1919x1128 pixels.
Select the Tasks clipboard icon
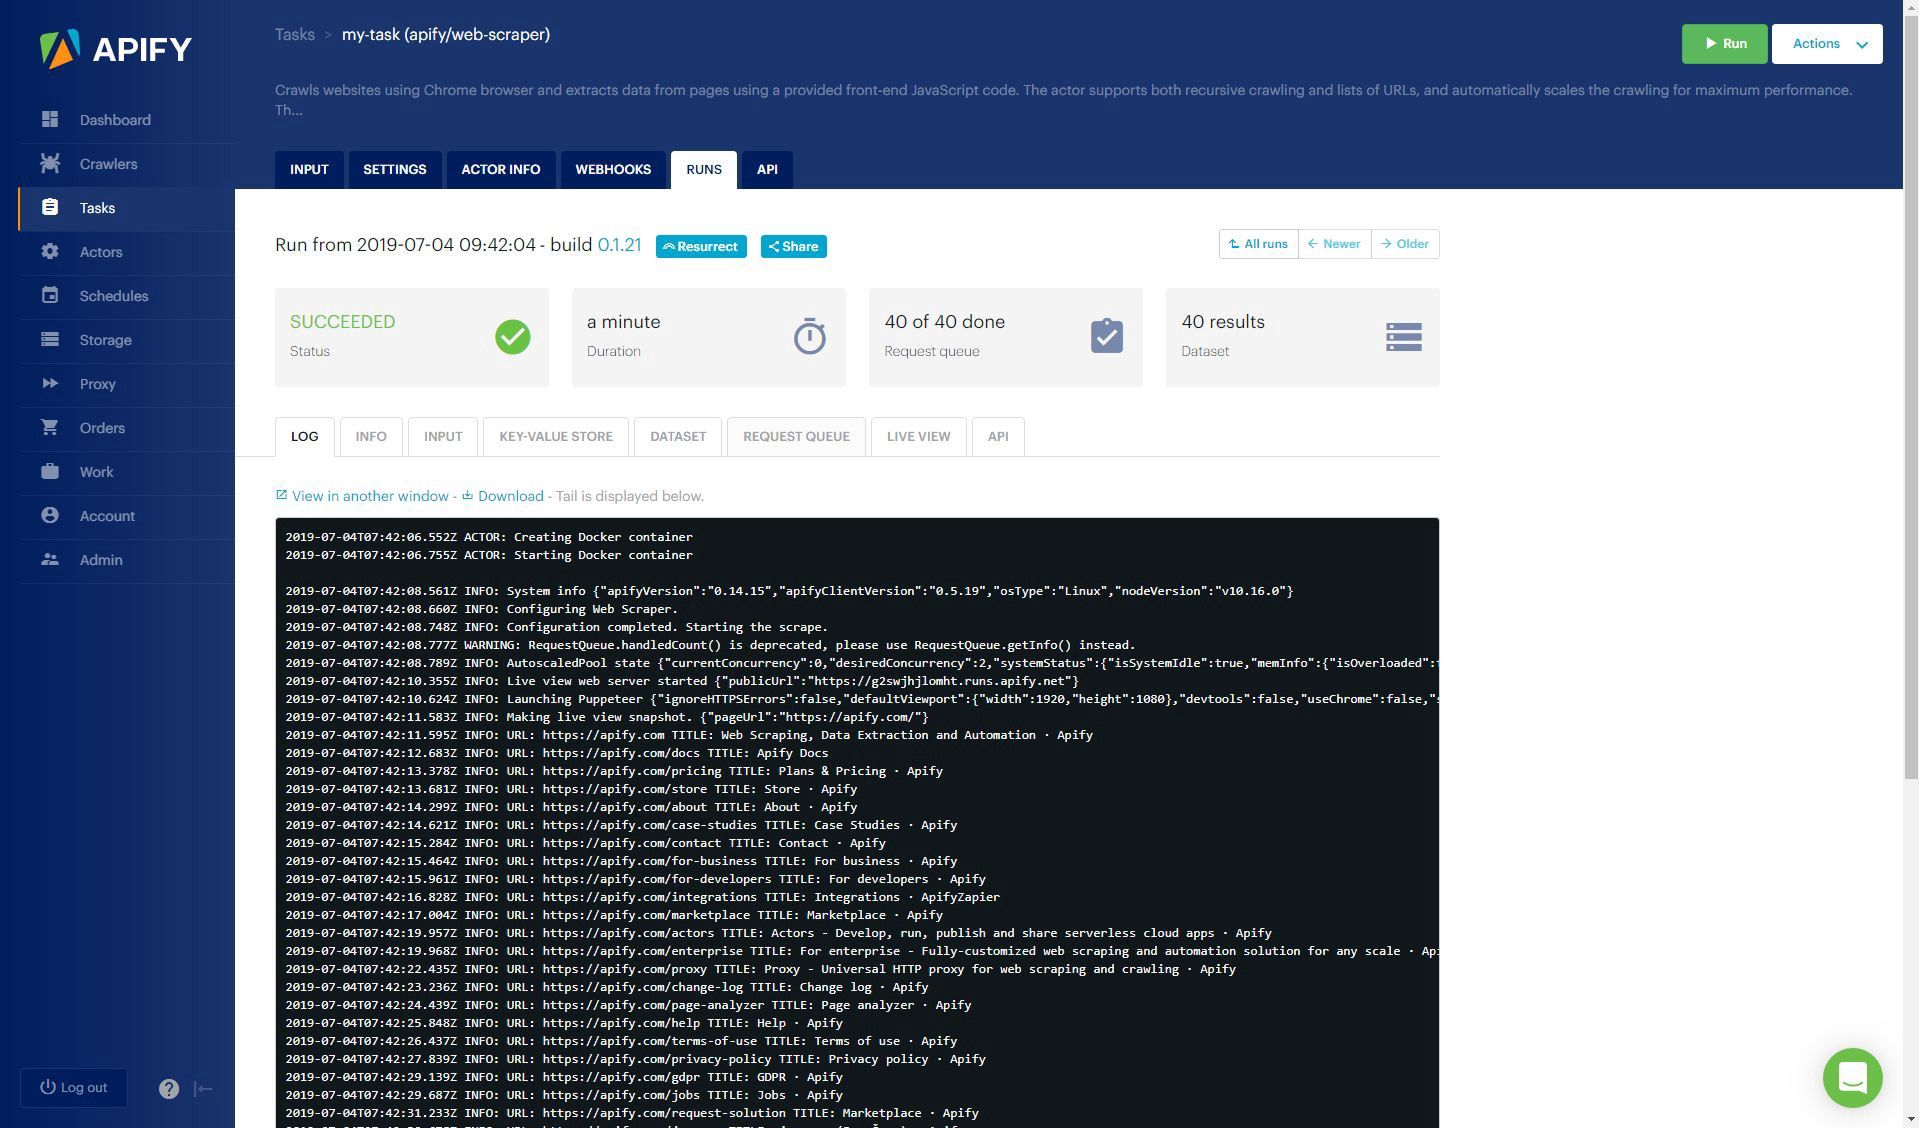[50, 207]
